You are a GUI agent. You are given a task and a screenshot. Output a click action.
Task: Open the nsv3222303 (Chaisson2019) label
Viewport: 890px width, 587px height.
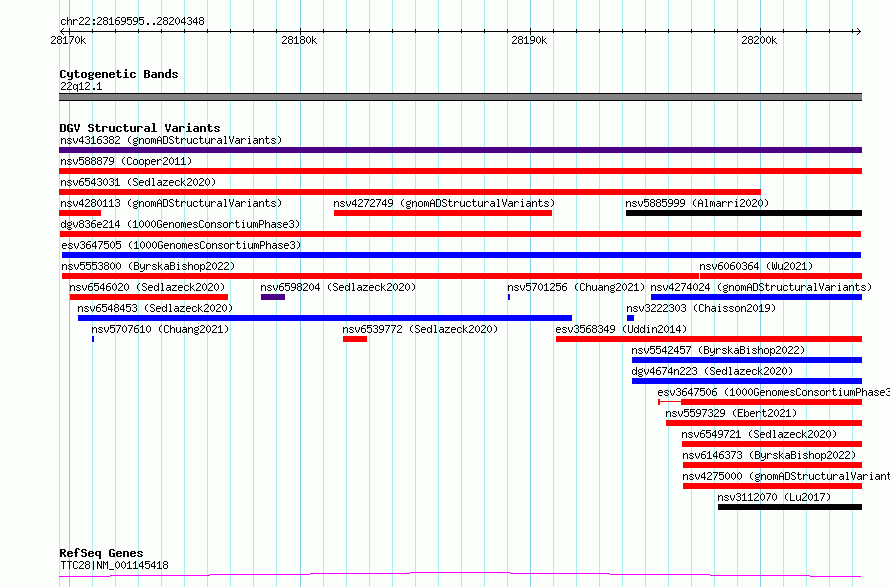click(x=701, y=308)
